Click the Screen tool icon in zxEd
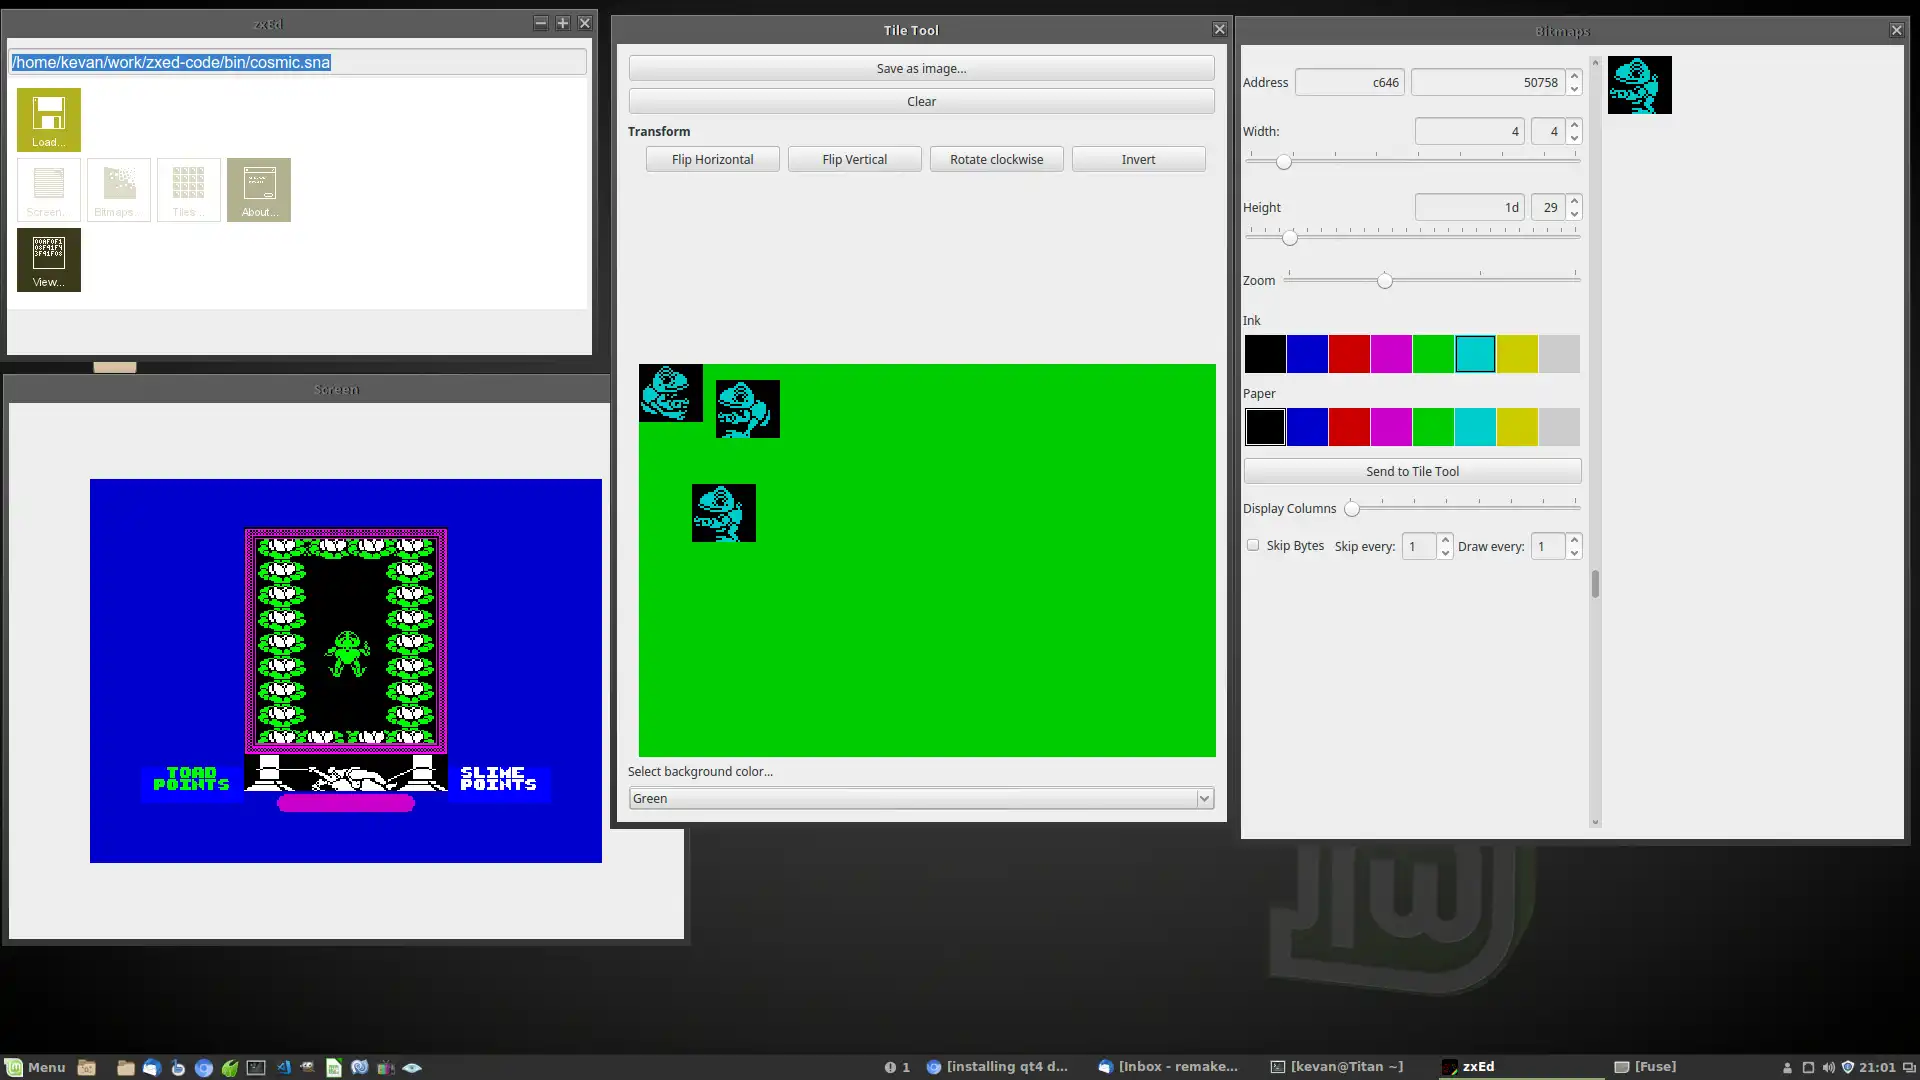Viewport: 1920px width, 1080px height. (x=47, y=189)
